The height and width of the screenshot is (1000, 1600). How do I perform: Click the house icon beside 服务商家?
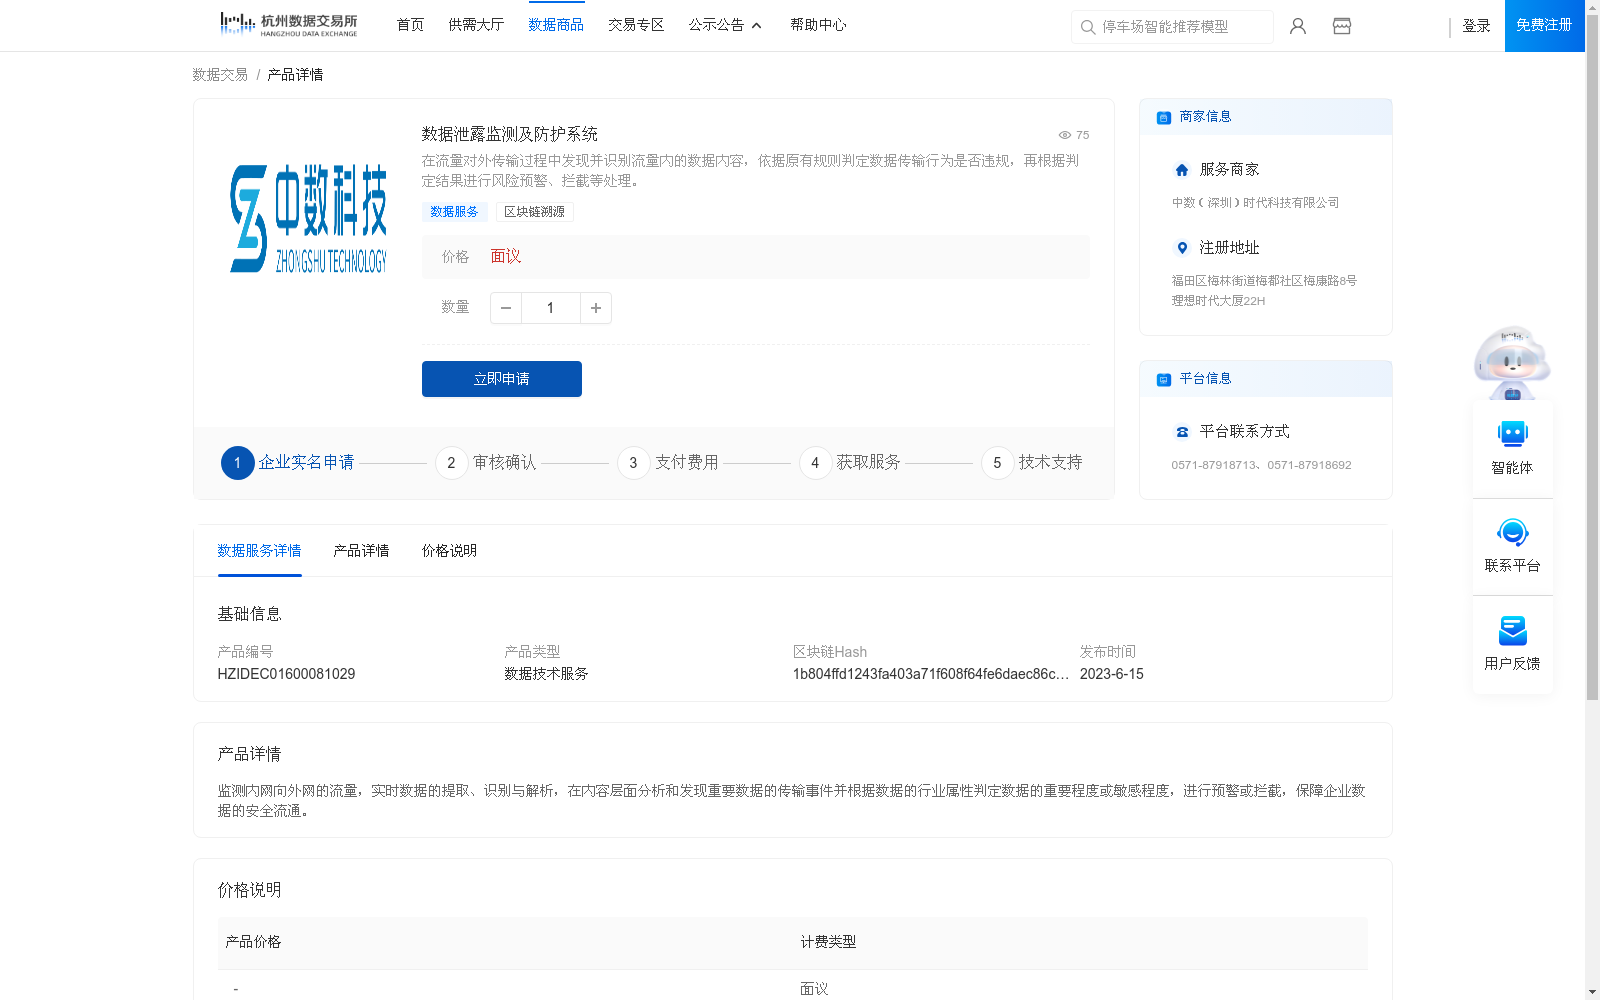(1181, 169)
